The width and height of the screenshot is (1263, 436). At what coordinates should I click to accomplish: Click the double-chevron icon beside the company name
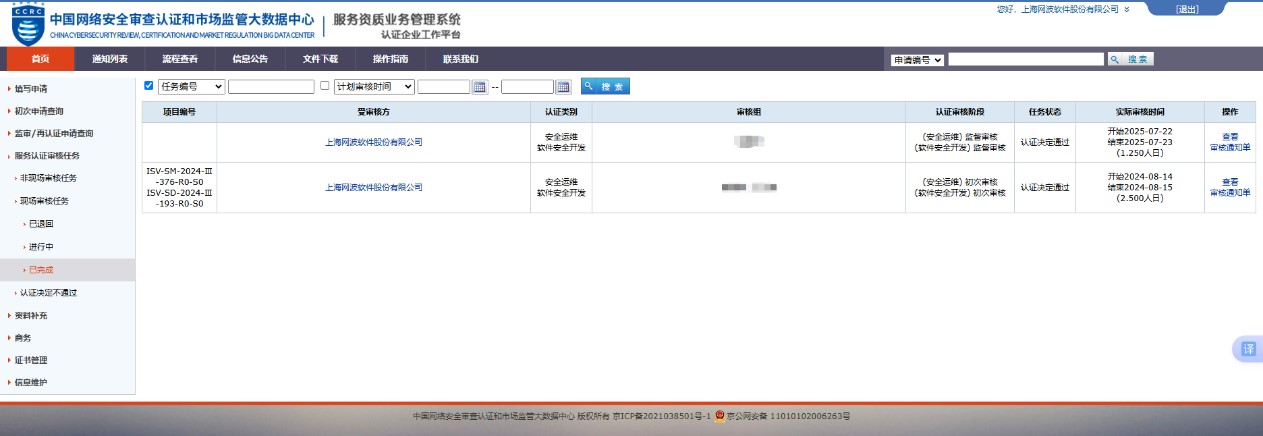1127,9
